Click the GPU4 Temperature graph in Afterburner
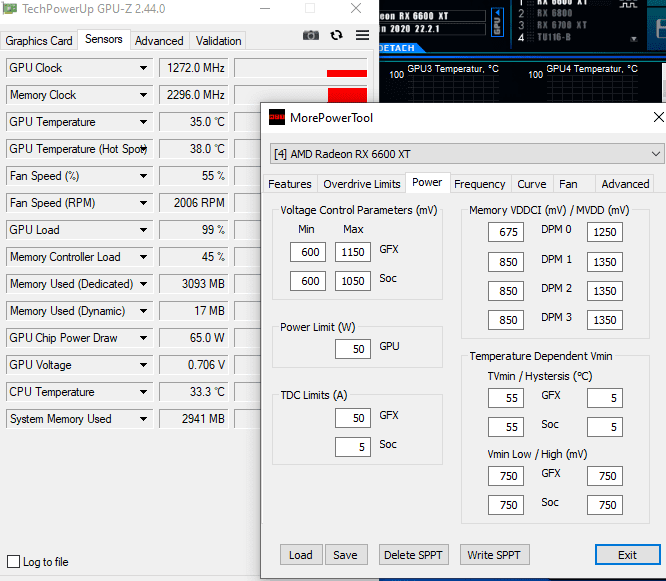This screenshot has width=666, height=581. 593,87
